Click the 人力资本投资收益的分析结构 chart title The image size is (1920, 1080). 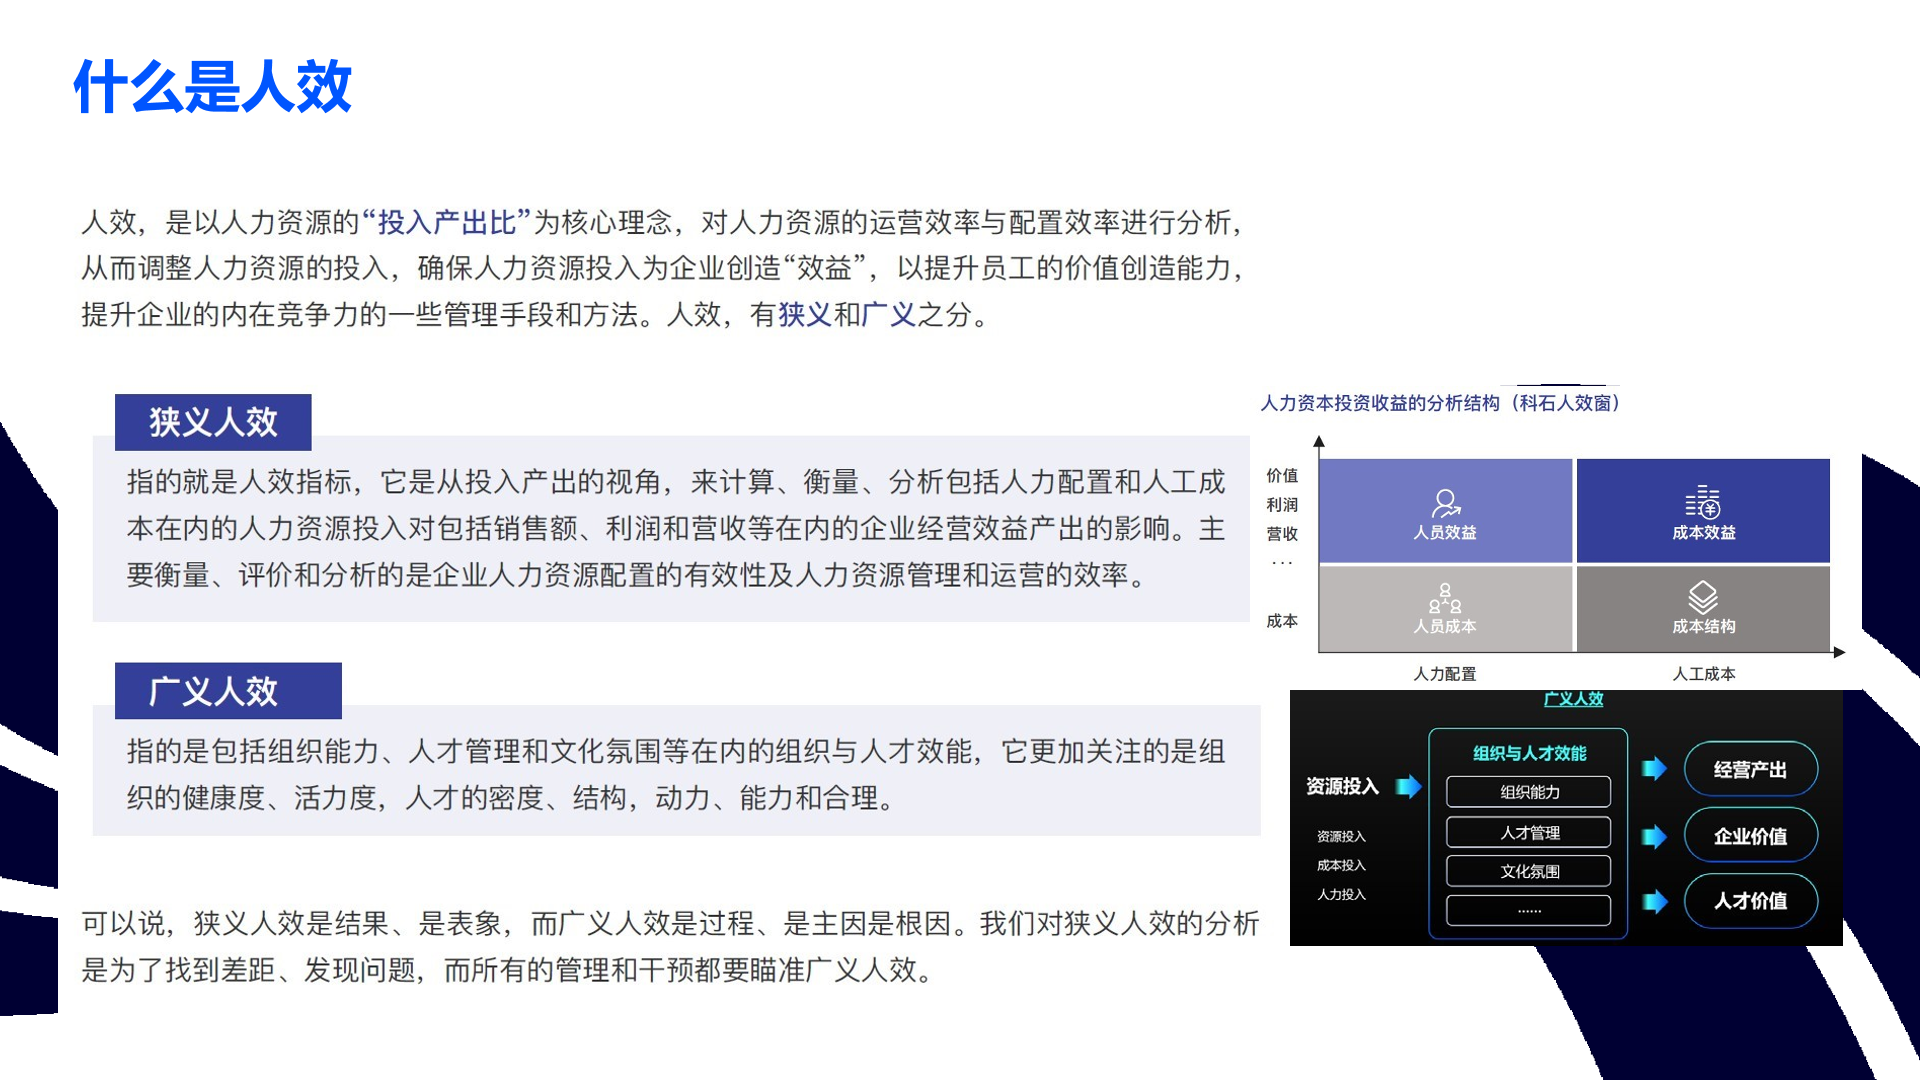point(1440,403)
